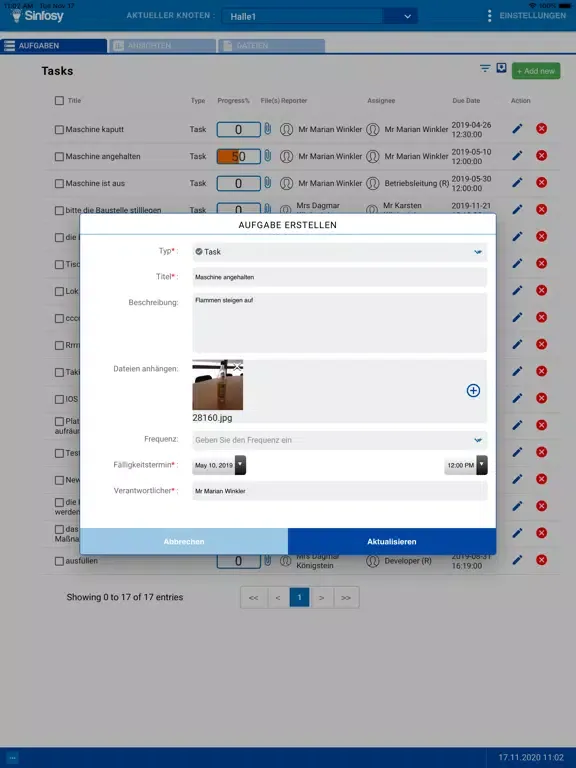Switch to the Dateien tab
Image resolution: width=576 pixels, height=768 pixels.
click(271, 46)
